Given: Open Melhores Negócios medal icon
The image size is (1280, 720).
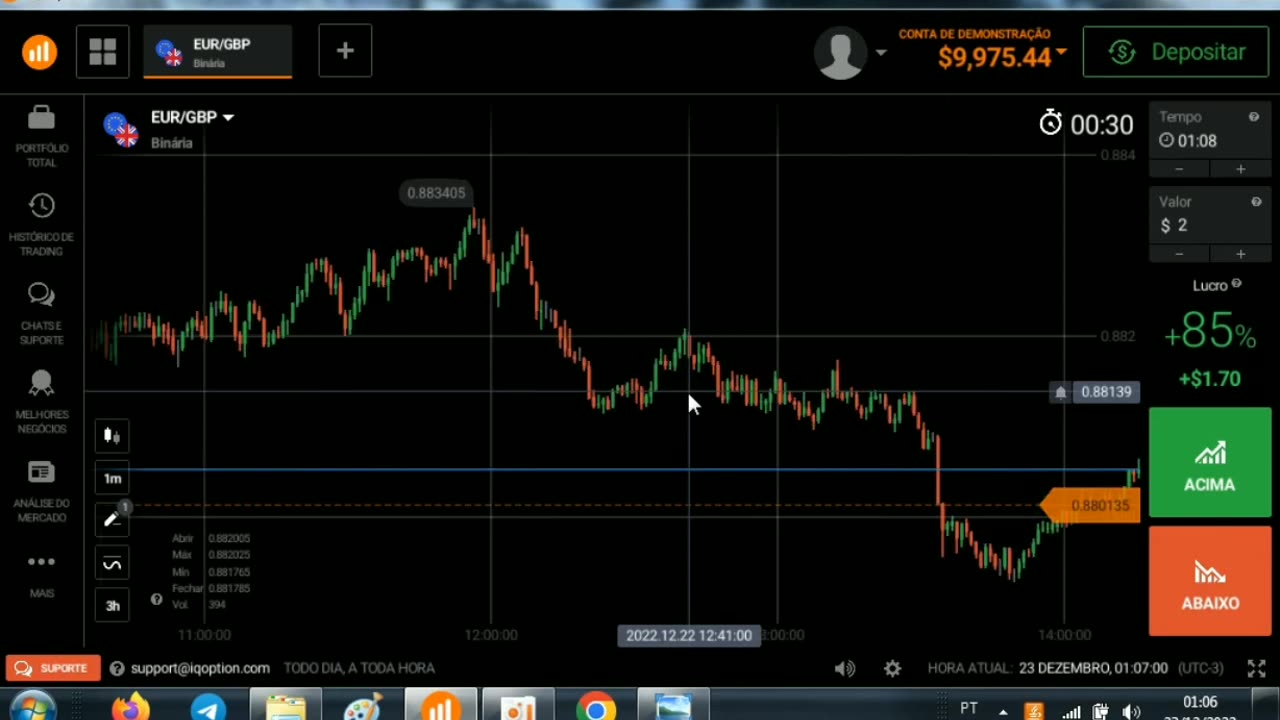Looking at the screenshot, I should click(41, 383).
